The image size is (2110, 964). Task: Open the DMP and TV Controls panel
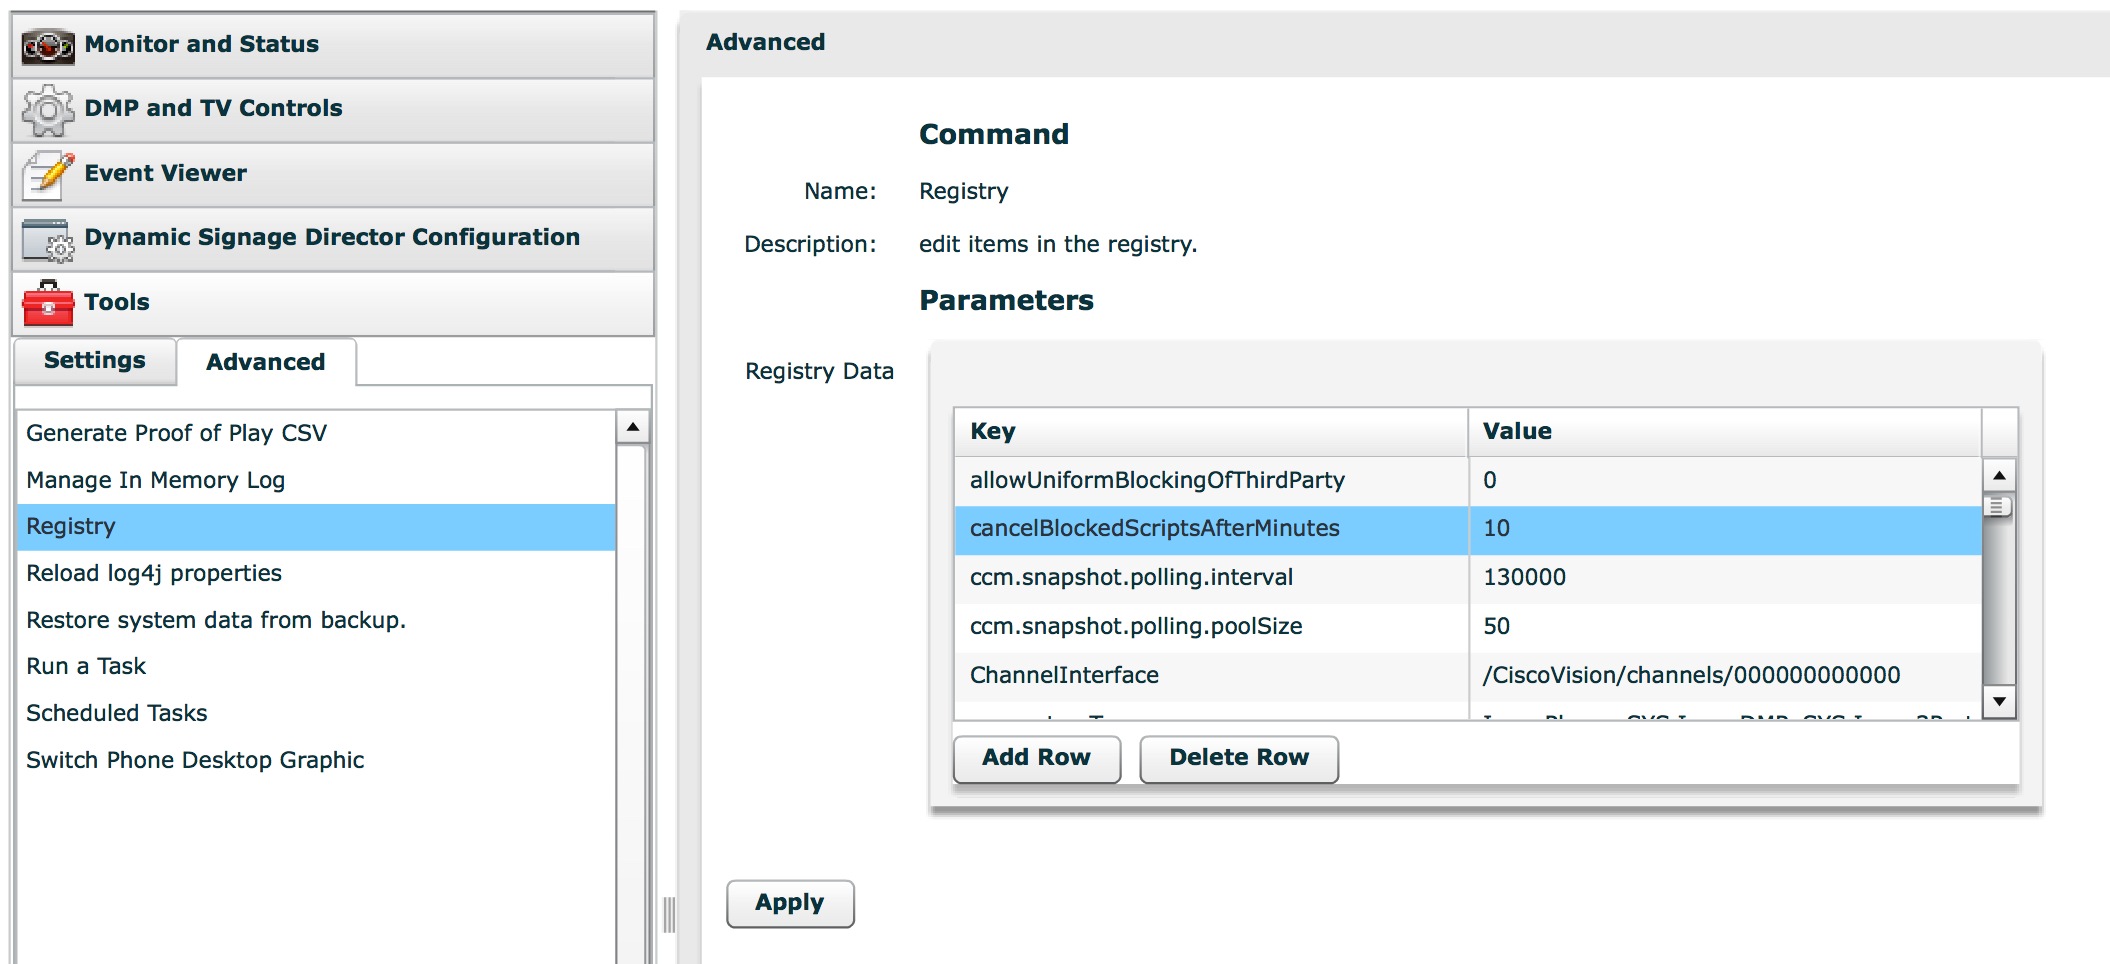pyautogui.click(x=333, y=110)
